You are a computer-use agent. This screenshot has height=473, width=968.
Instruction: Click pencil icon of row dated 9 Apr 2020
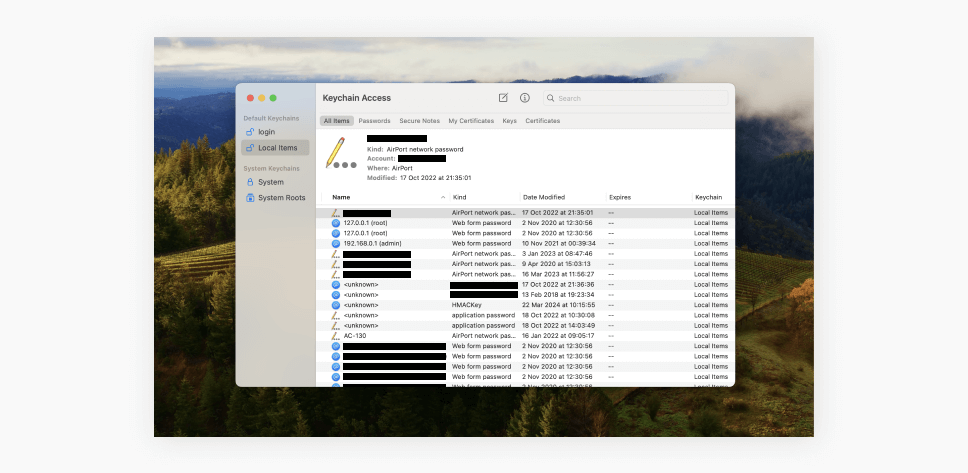click(x=336, y=264)
